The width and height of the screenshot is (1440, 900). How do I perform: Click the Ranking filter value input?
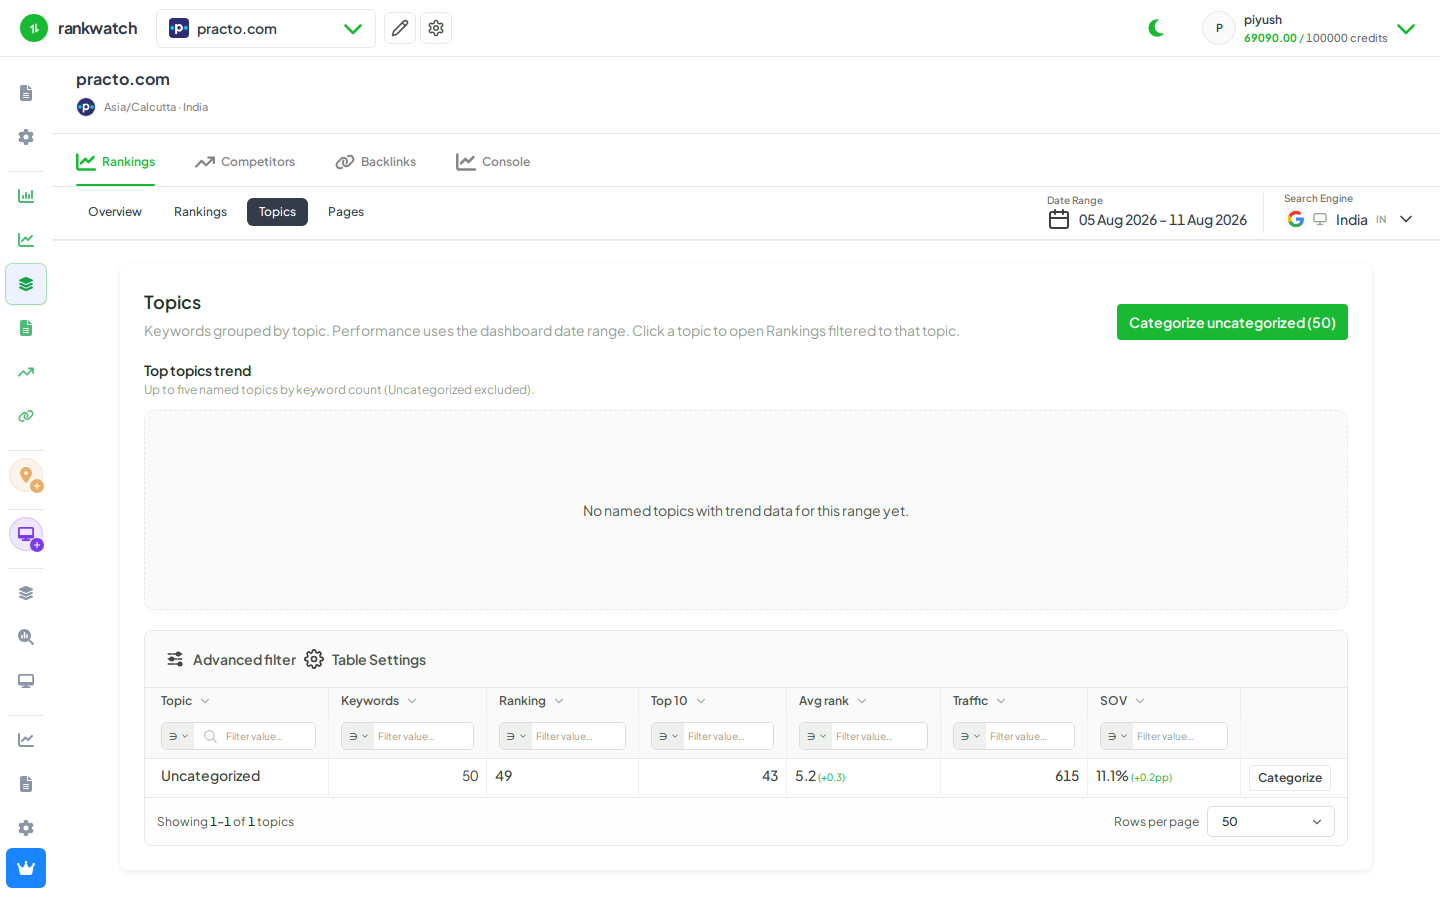click(x=578, y=736)
